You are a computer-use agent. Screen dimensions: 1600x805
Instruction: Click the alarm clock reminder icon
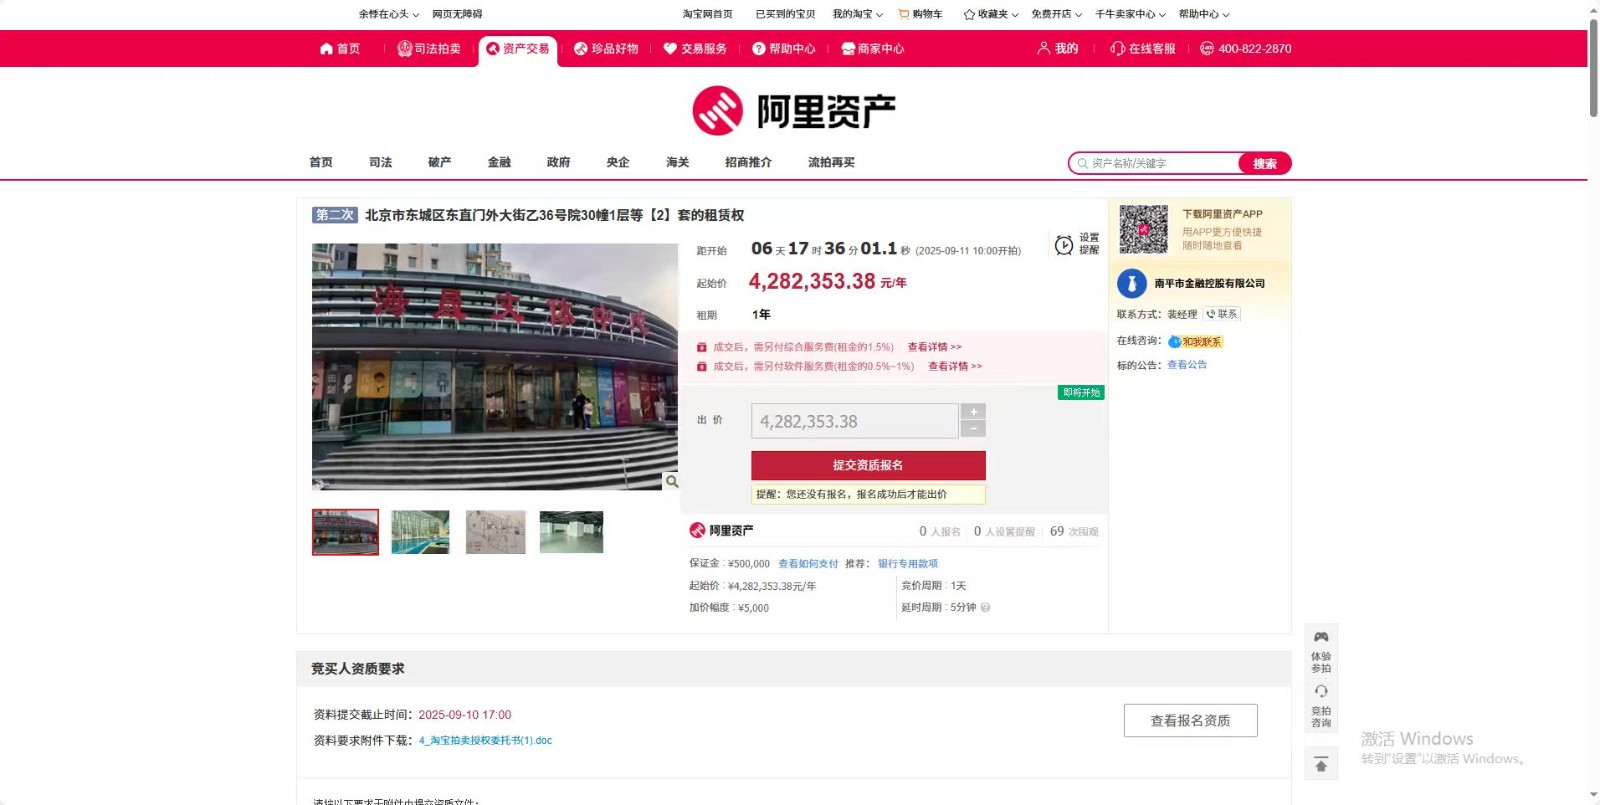click(x=1064, y=245)
